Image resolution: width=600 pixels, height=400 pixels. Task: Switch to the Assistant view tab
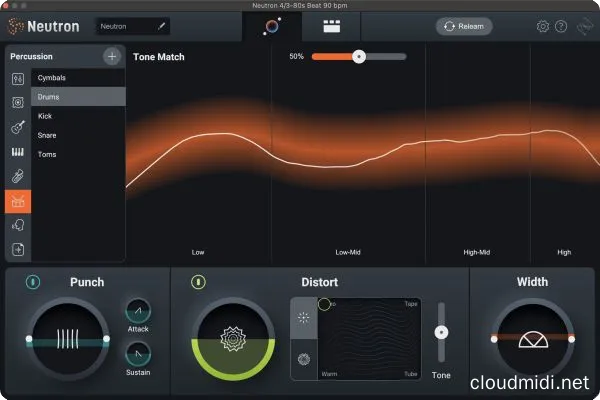tap(272, 25)
